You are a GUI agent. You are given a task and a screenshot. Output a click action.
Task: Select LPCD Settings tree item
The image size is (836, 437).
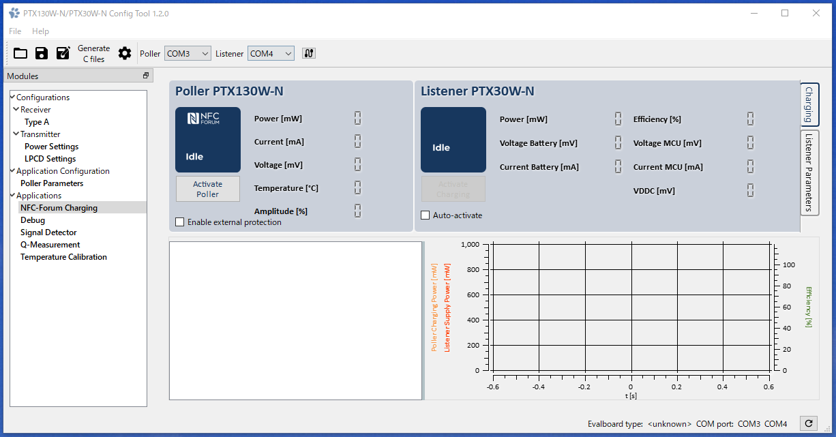pyautogui.click(x=50, y=158)
